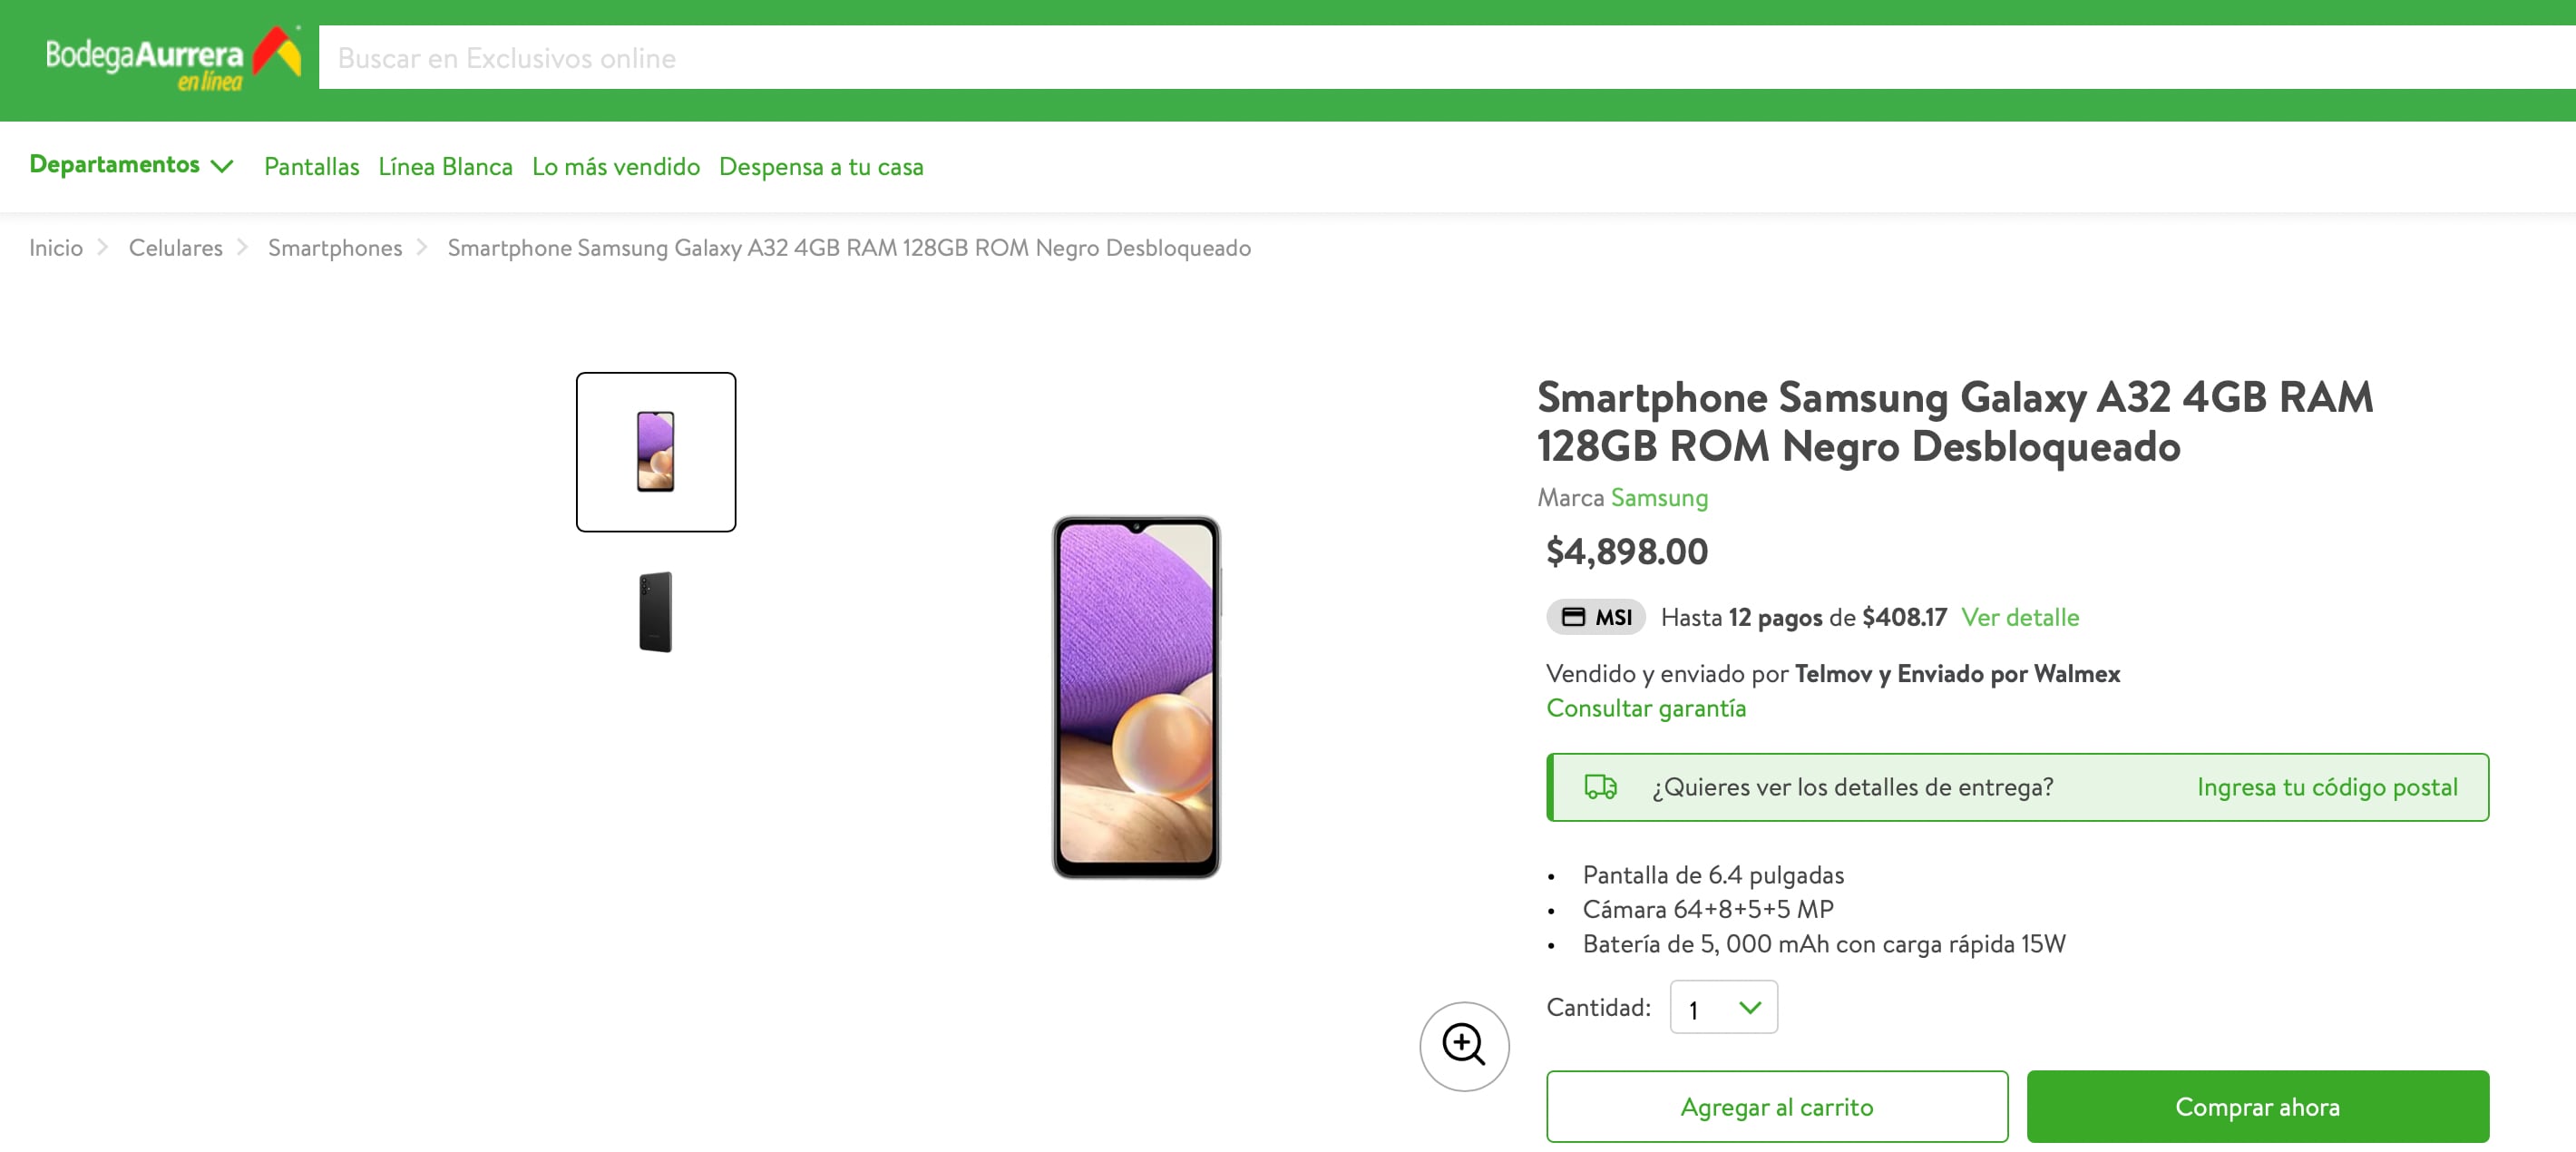Navigate to Despensa a tu casa
This screenshot has width=2576, height=1152.
click(820, 167)
